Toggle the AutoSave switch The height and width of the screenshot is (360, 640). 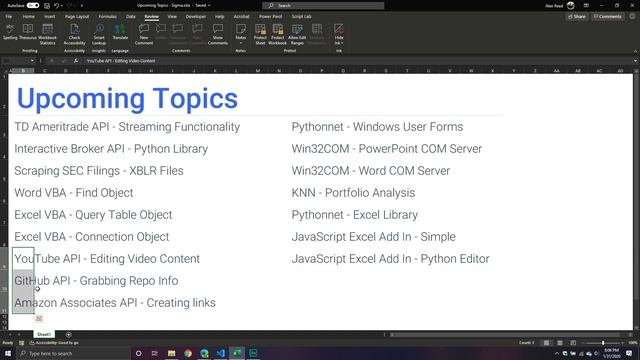tap(33, 6)
